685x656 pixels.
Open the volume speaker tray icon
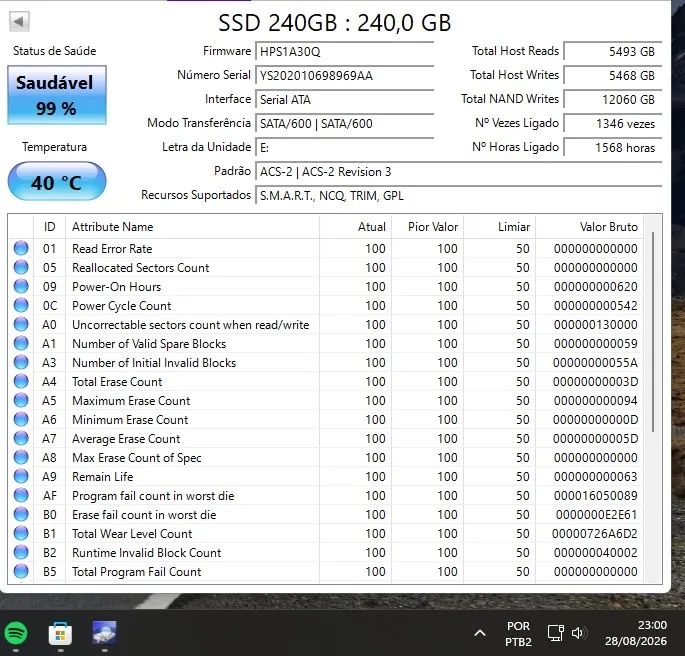coord(578,633)
